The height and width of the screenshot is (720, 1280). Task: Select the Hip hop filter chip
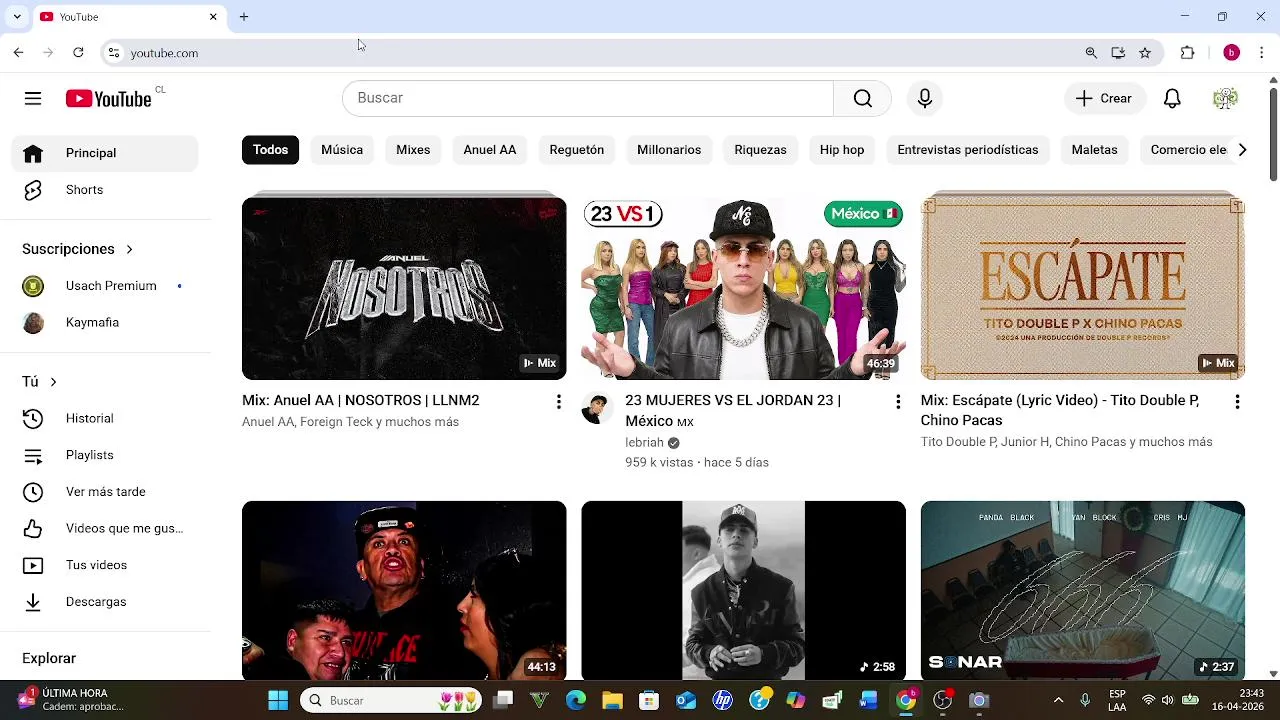[842, 150]
